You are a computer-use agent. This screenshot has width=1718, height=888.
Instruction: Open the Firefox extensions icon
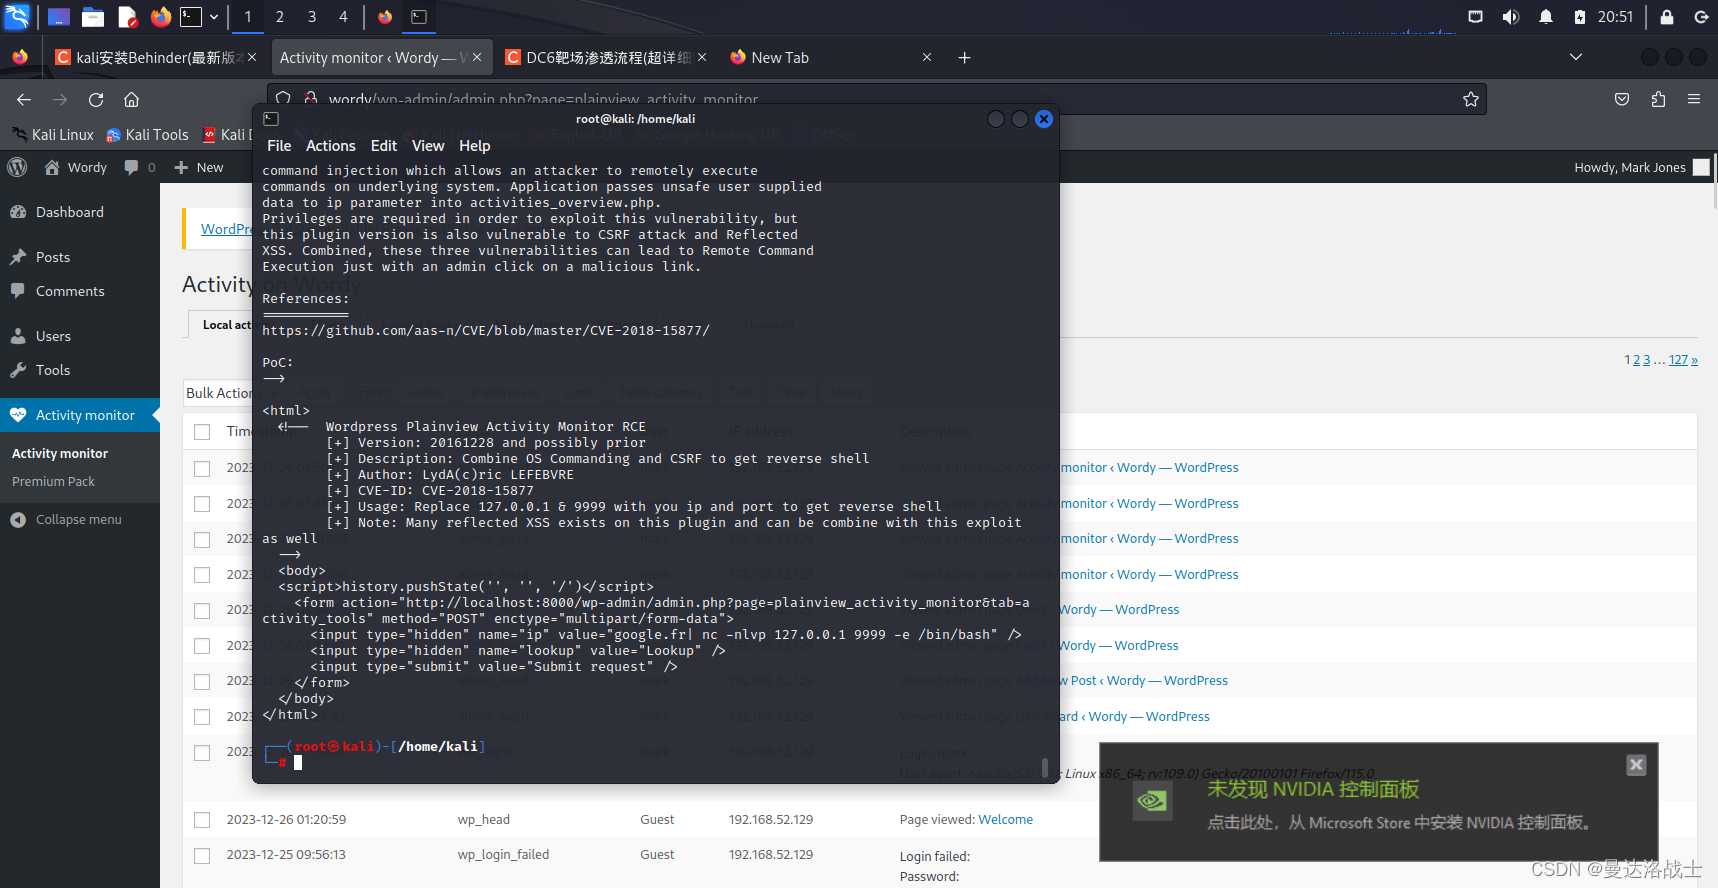click(x=1658, y=99)
